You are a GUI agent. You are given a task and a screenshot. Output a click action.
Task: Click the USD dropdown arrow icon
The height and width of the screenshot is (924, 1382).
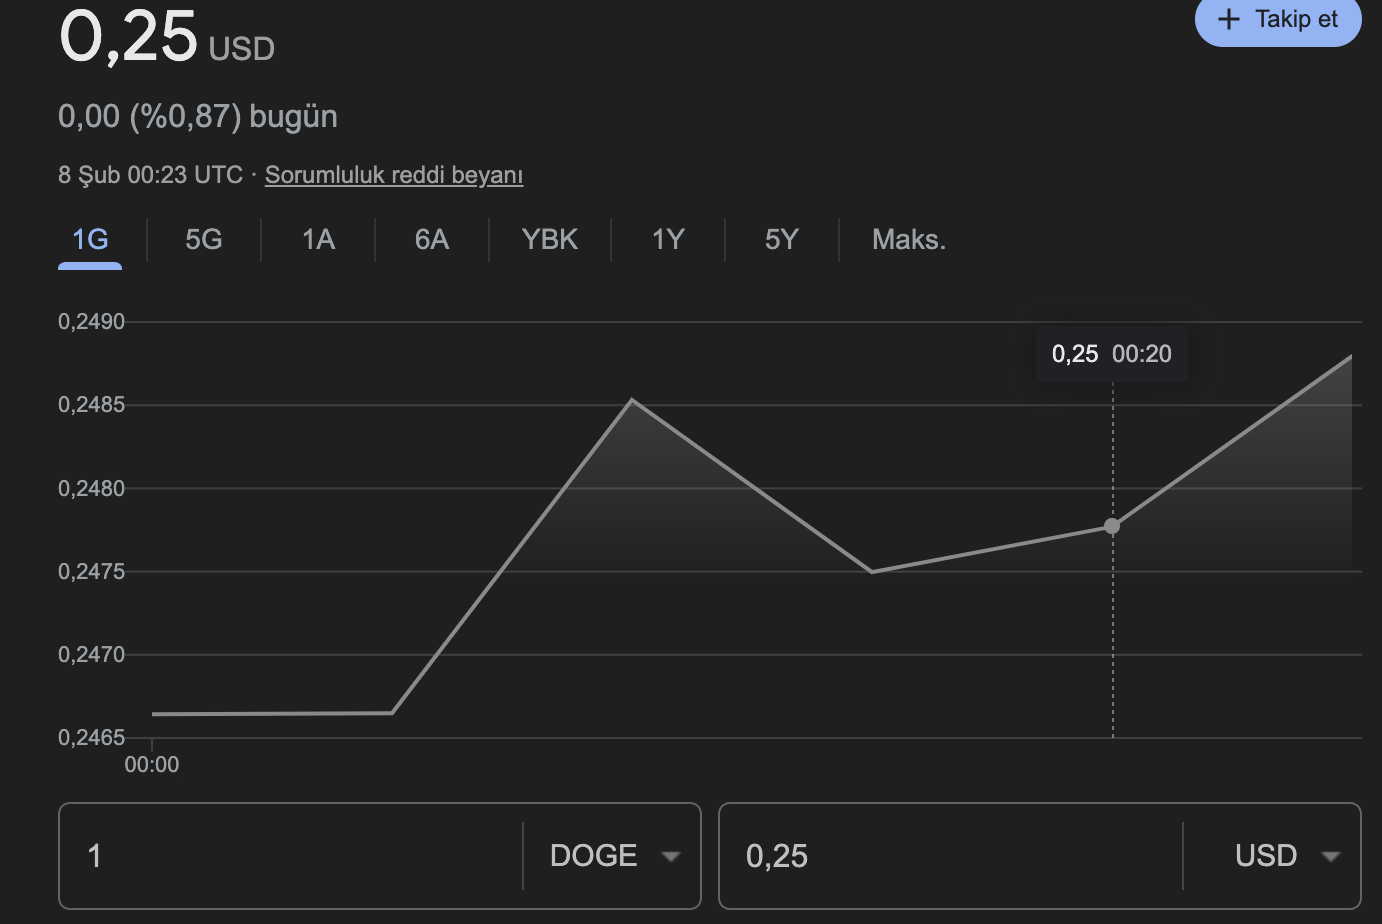[1330, 857]
